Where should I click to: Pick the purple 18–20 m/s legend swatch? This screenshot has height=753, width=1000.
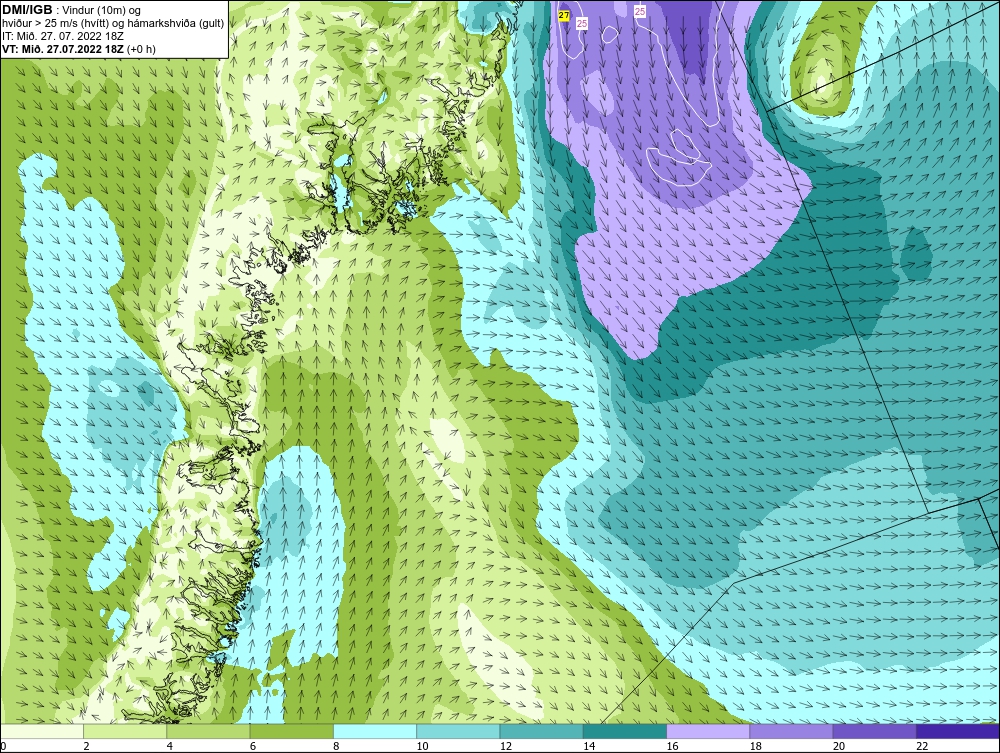[x=791, y=731]
